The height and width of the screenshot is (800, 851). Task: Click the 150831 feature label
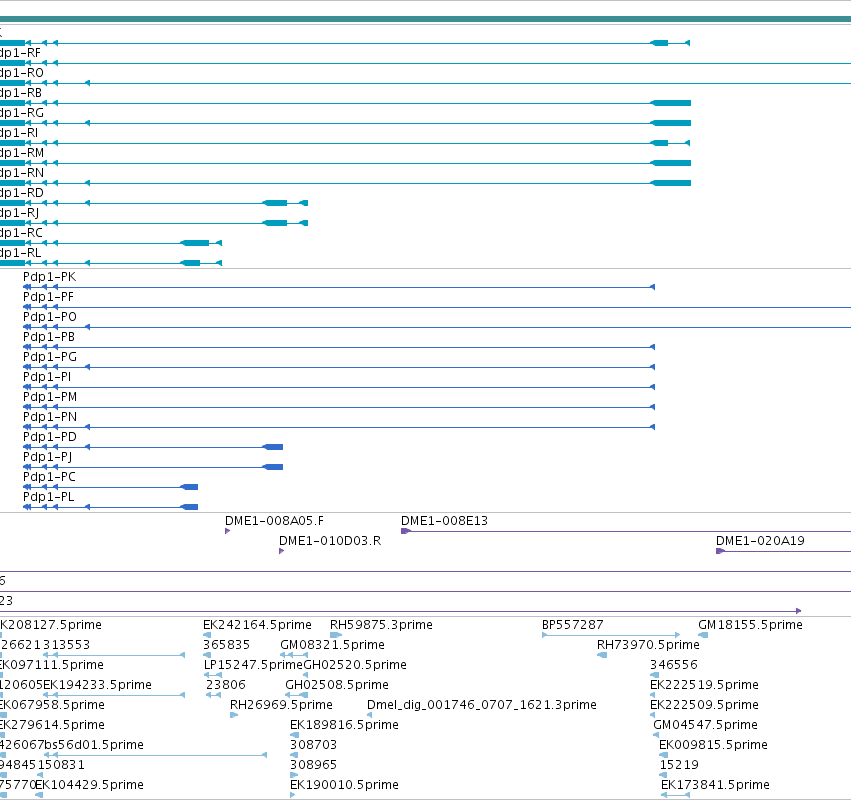(61, 765)
